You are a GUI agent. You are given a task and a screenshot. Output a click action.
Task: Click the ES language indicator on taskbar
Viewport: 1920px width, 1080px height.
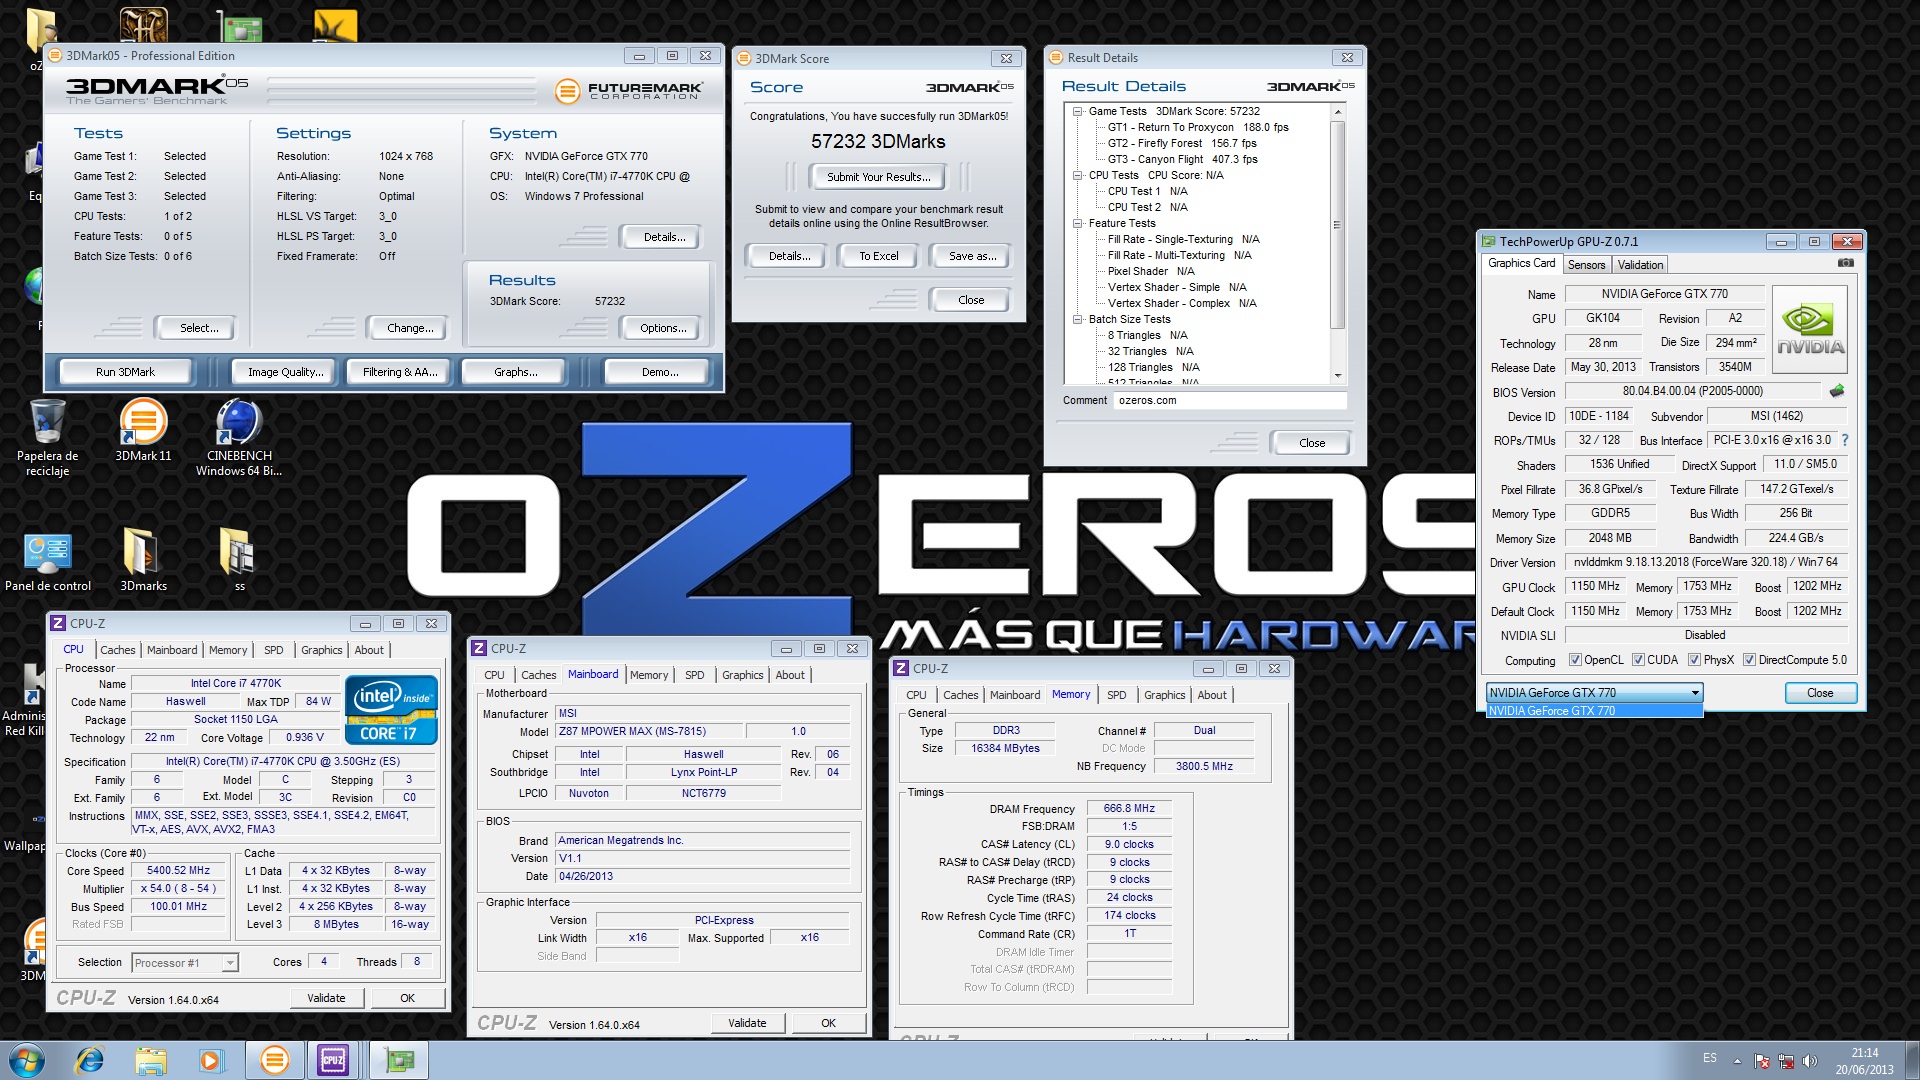[x=1710, y=1058]
